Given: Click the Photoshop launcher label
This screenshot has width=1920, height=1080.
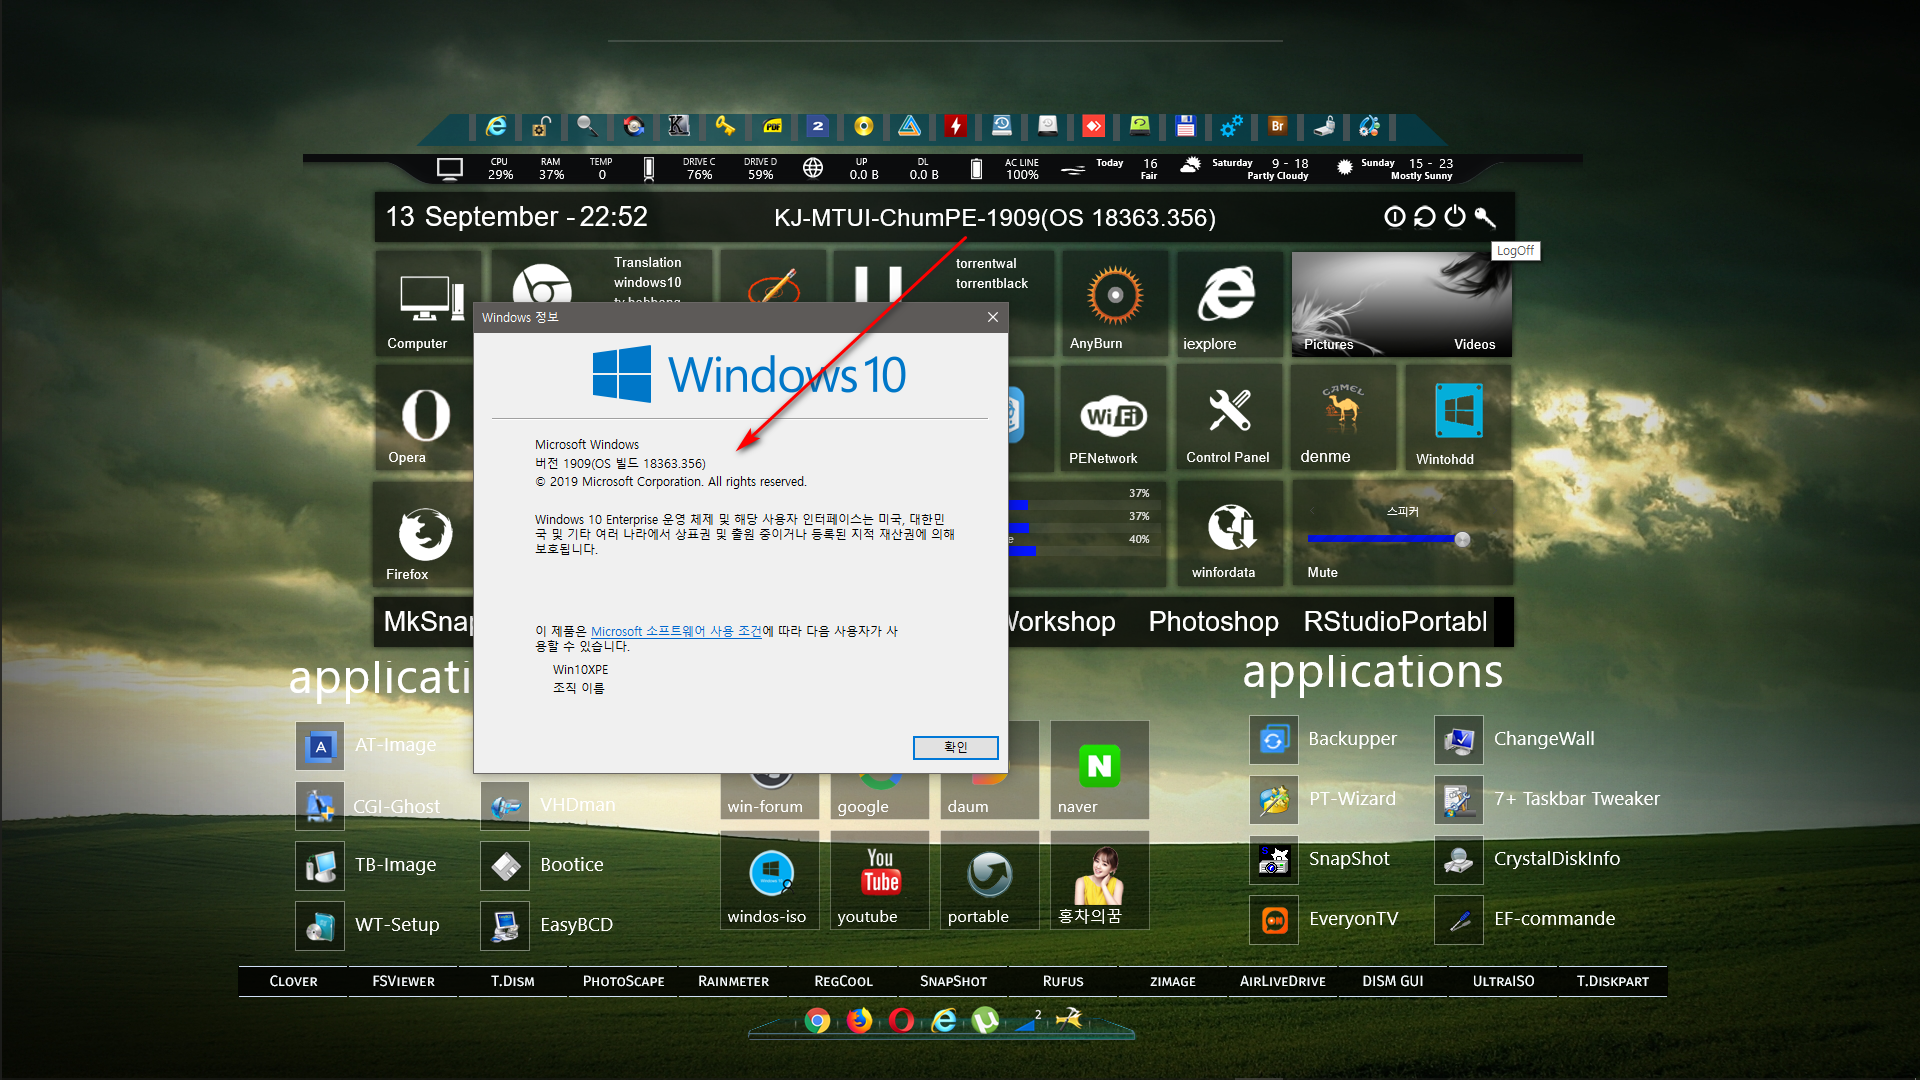Looking at the screenshot, I should [1213, 621].
